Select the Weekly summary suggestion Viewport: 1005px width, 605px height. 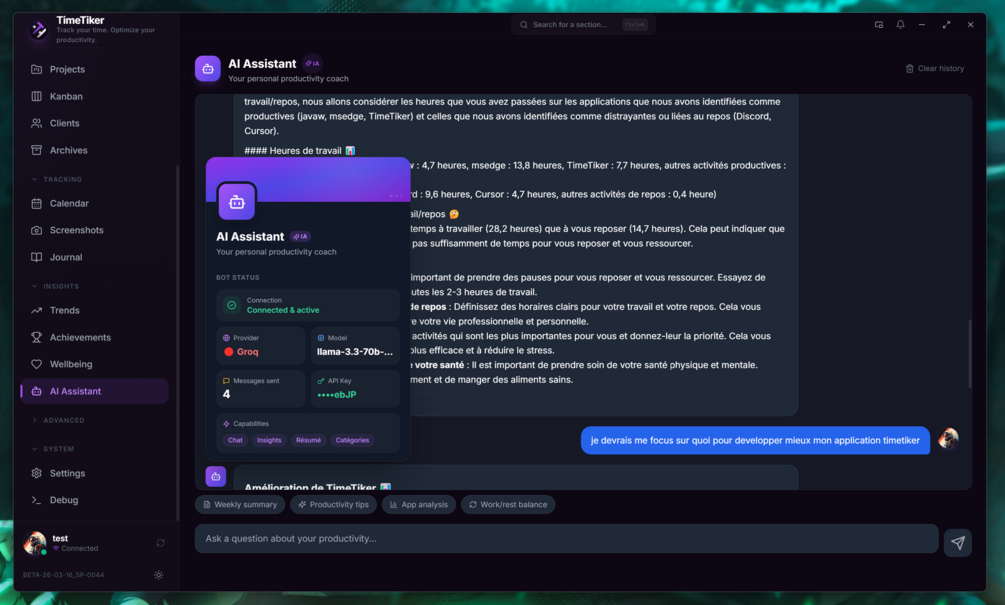[x=240, y=504]
